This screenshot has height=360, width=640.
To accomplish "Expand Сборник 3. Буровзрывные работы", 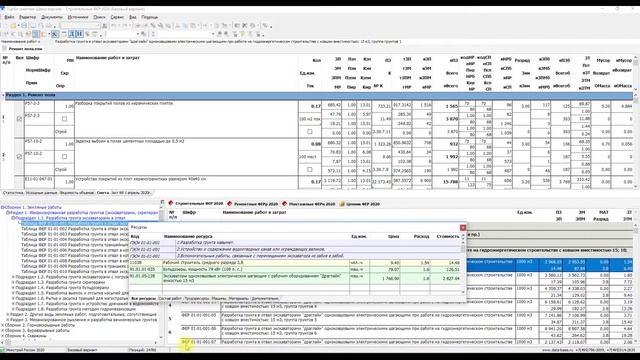I will 2,330.
